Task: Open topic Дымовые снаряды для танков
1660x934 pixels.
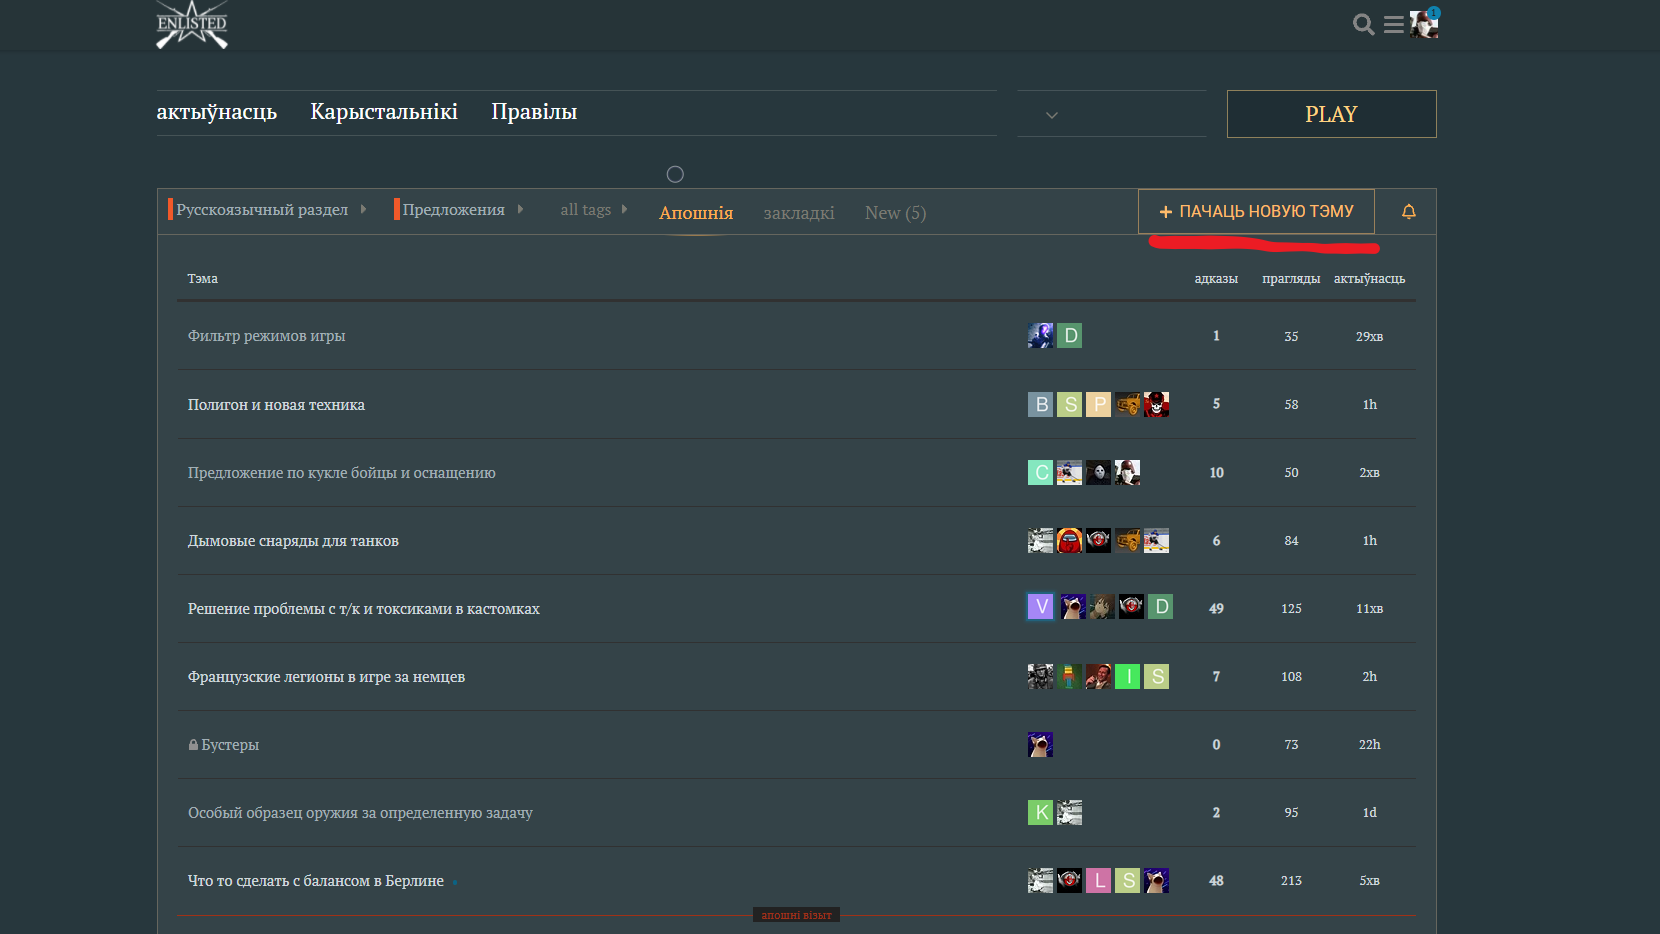Action: pyautogui.click(x=293, y=541)
